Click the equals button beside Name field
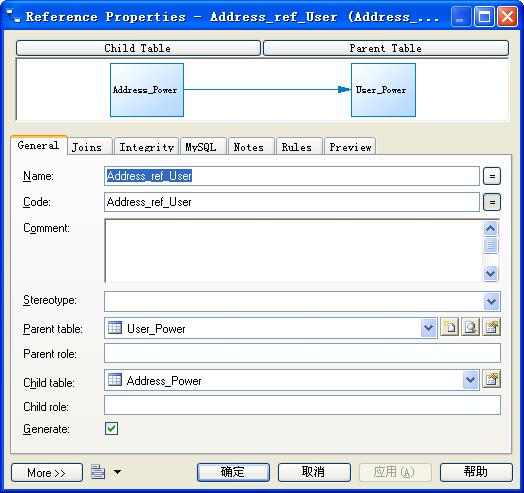 [492, 176]
